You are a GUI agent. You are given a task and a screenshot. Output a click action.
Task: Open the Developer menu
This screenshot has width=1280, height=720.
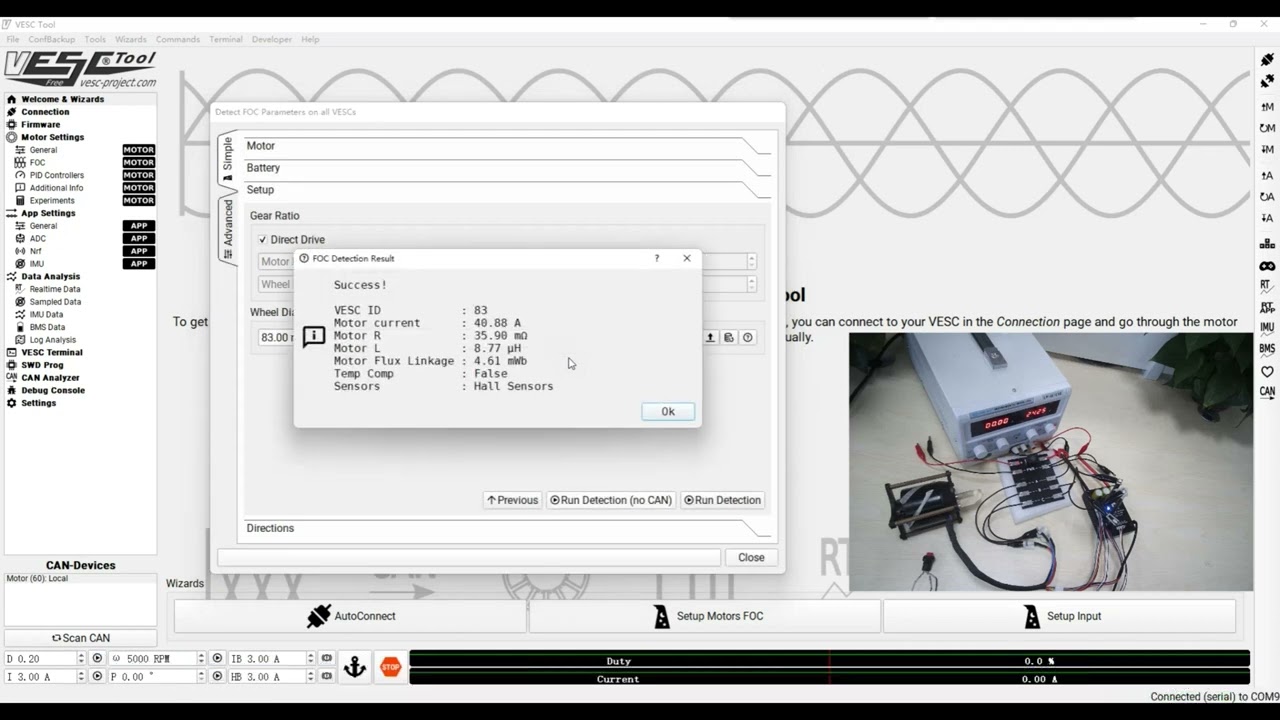pos(272,39)
